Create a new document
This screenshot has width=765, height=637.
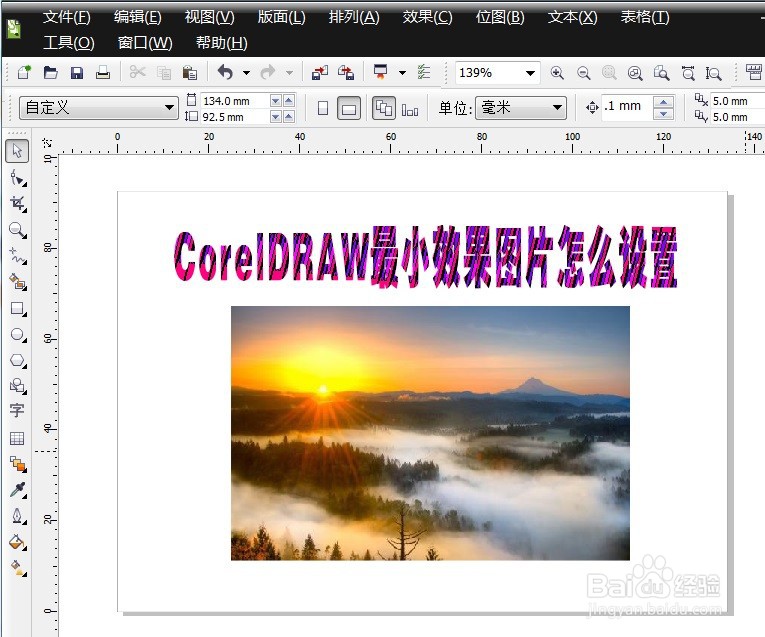(x=24, y=73)
